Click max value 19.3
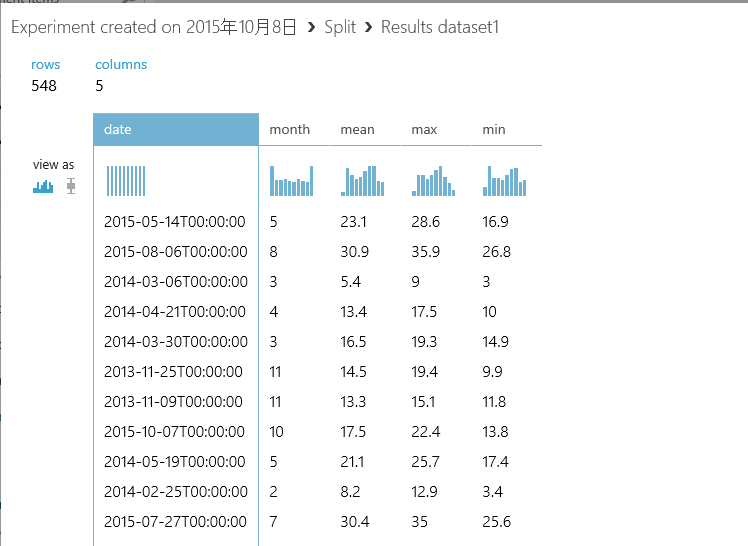Screen dimensions: 748x546 pyautogui.click(x=424, y=342)
